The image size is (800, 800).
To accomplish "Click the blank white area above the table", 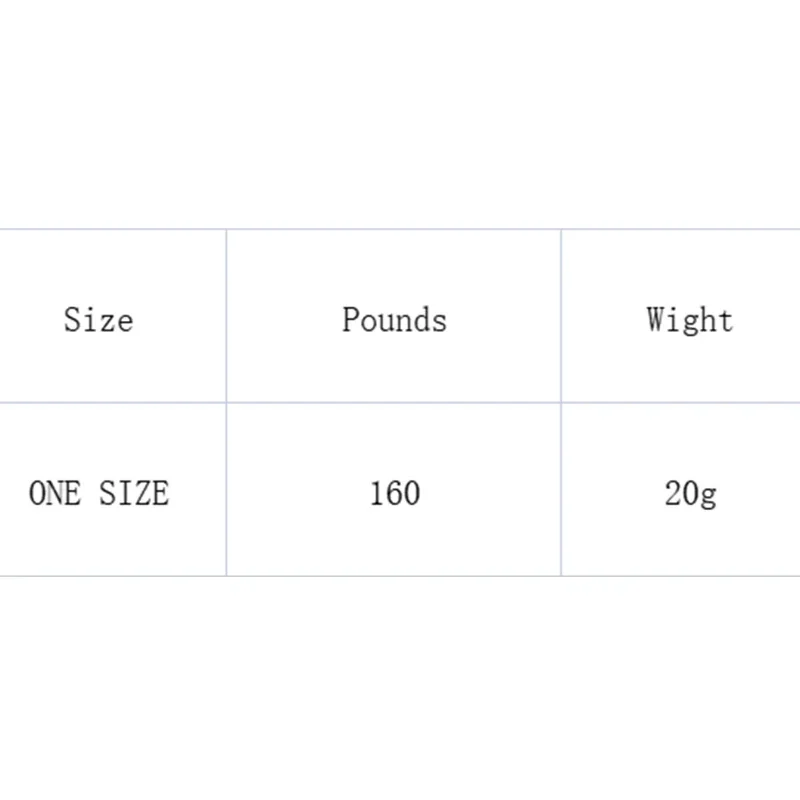I will click(400, 110).
